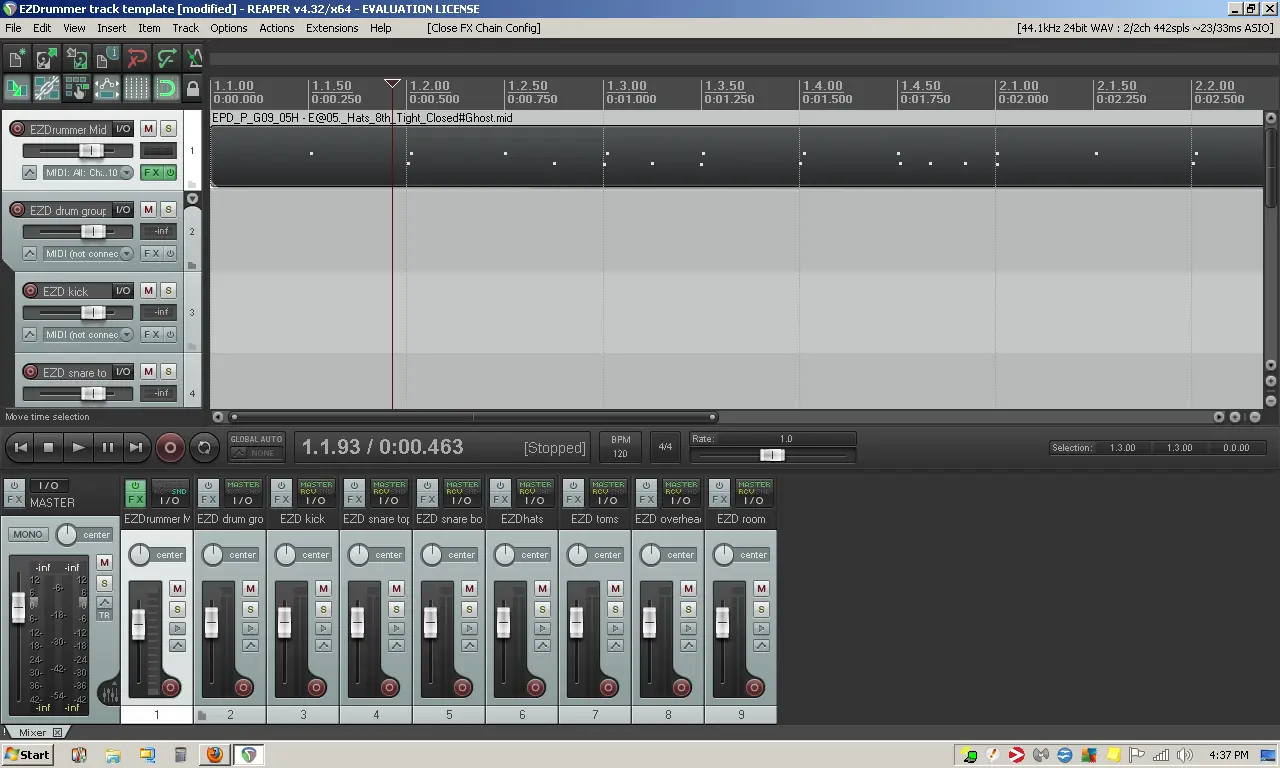
Task: Mute the Master track in mixer
Action: pos(104,563)
